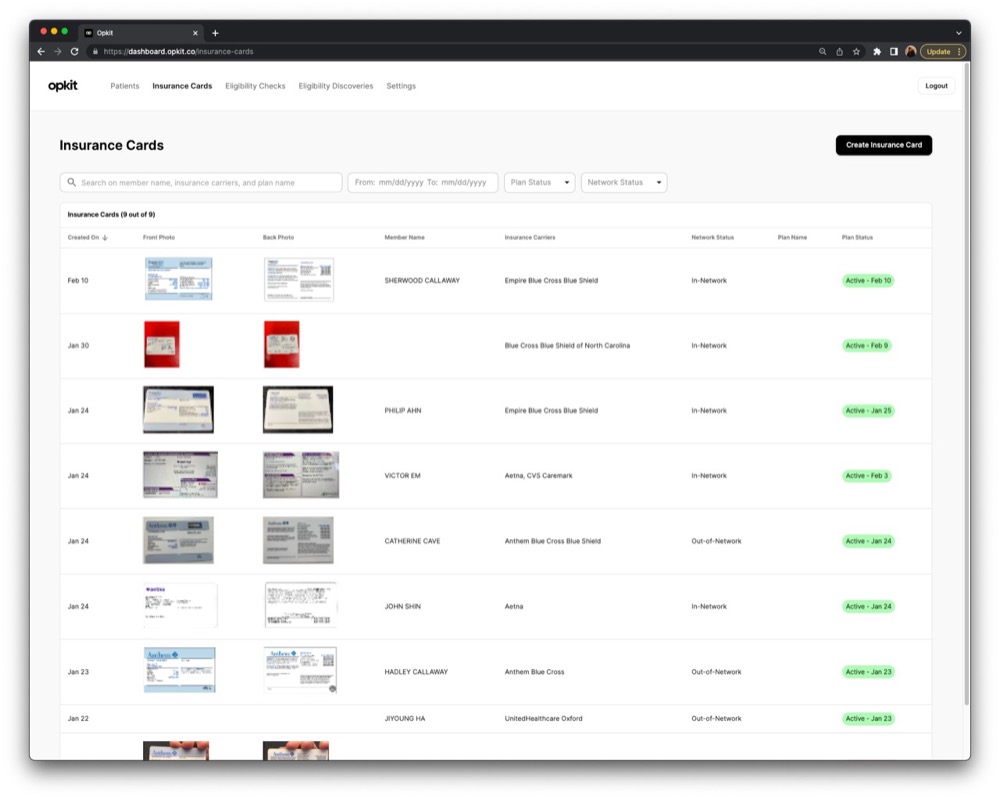
Task: Click the Chrome Update button
Action: [x=942, y=52]
